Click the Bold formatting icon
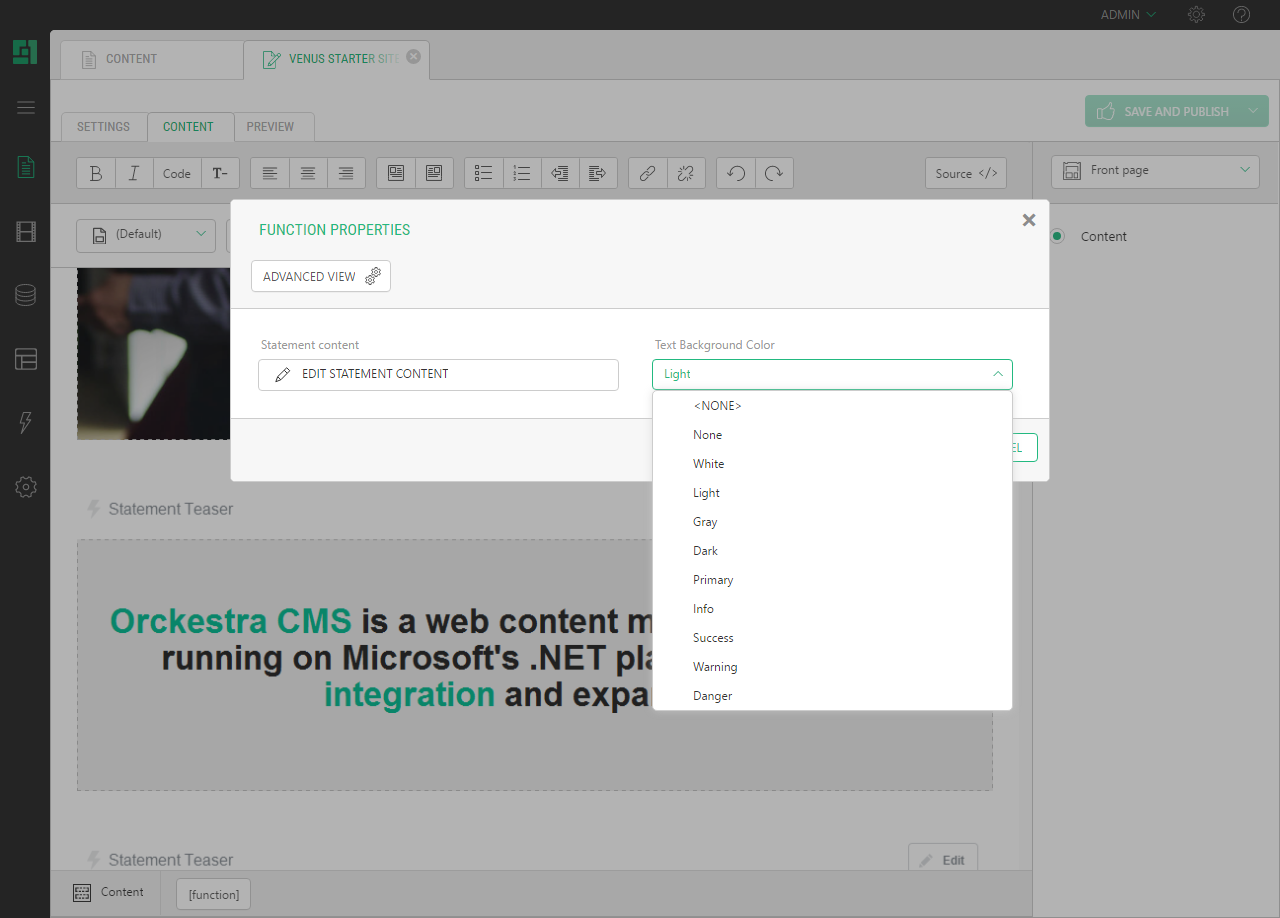The image size is (1280, 918). (96, 173)
